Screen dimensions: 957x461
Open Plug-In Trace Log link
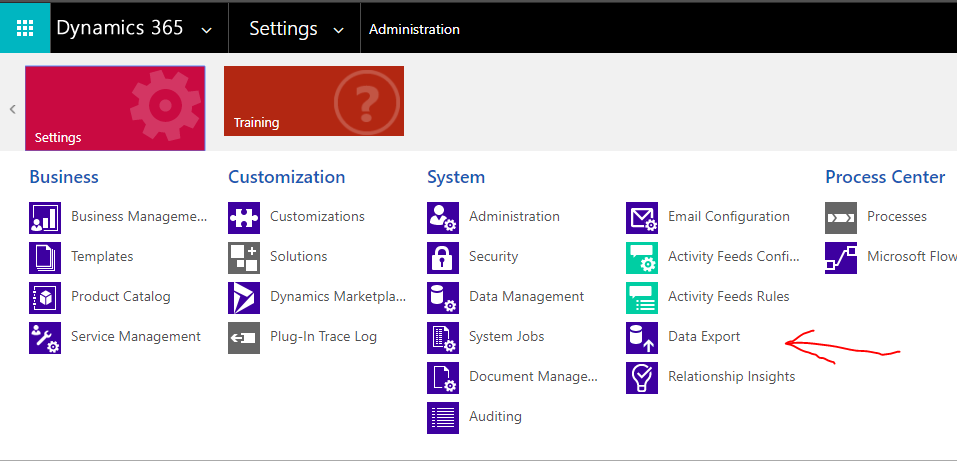point(323,336)
